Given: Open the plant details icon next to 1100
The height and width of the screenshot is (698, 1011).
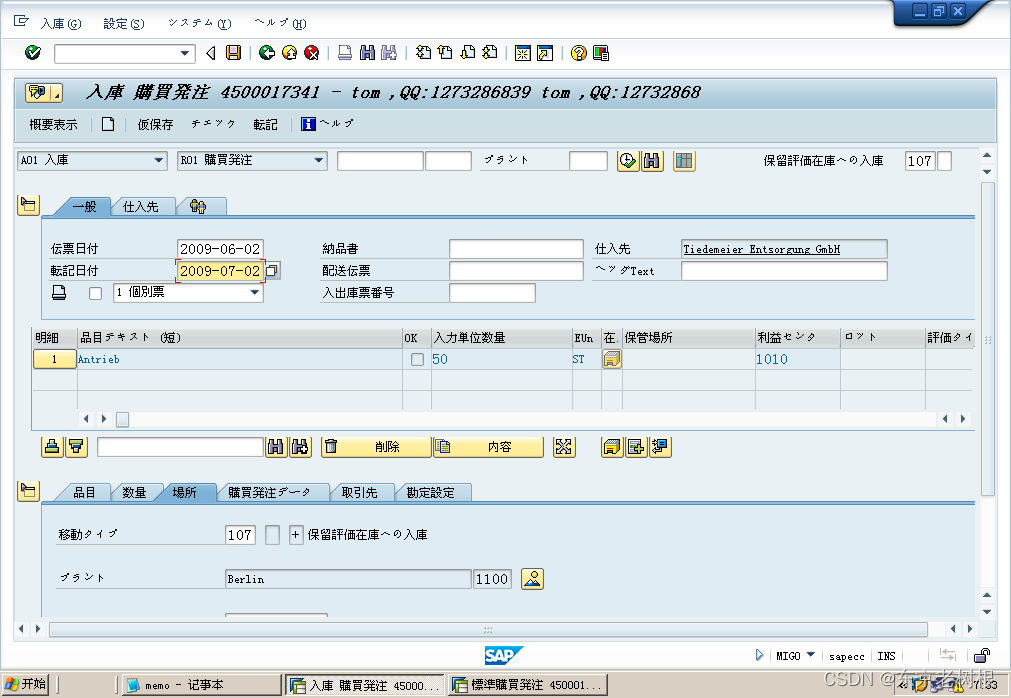Looking at the screenshot, I should 532,579.
